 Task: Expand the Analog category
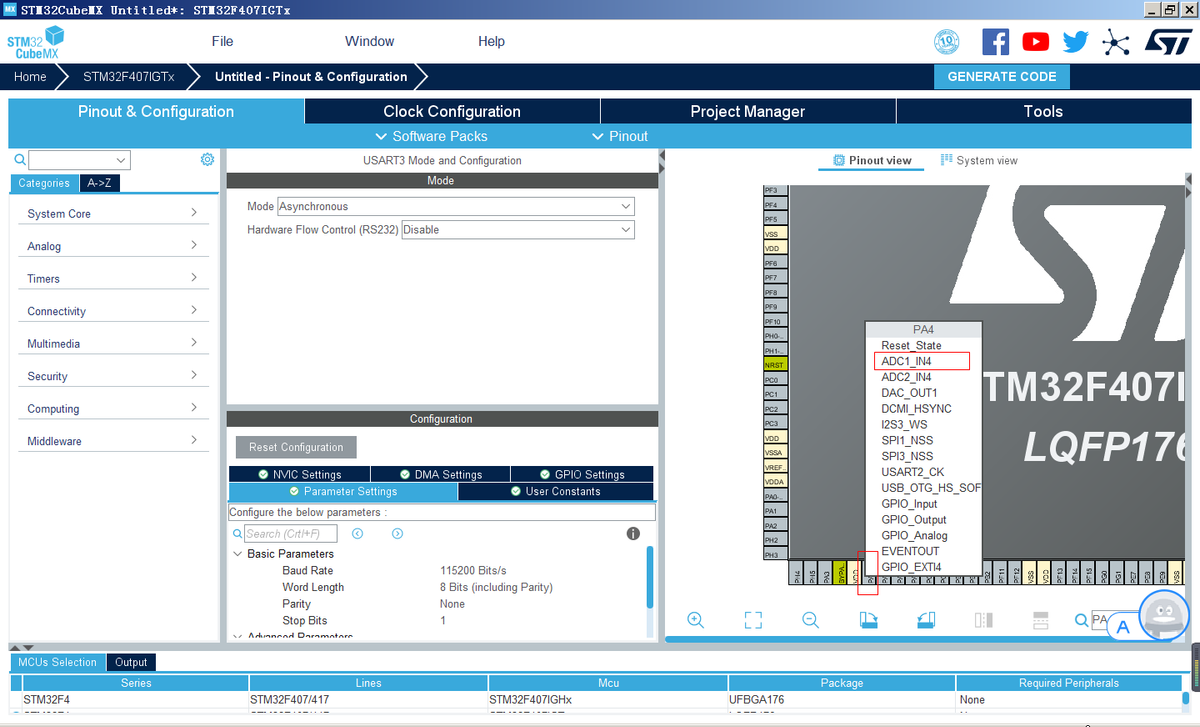click(112, 246)
